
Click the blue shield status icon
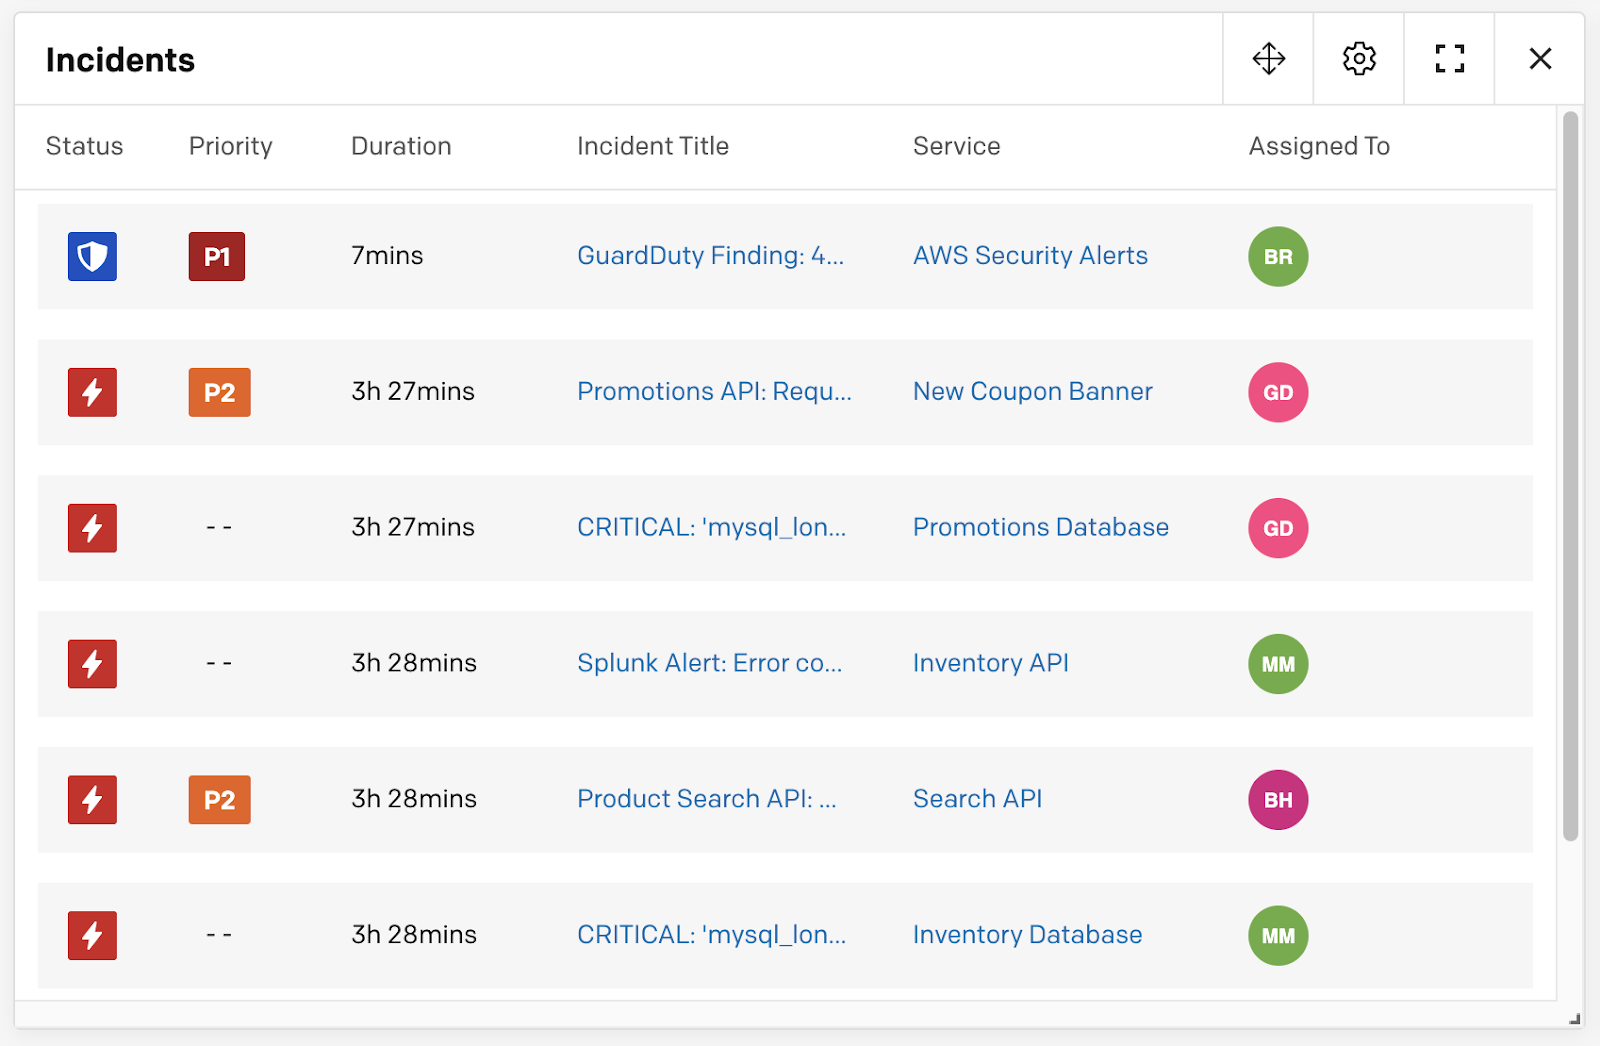pos(92,256)
